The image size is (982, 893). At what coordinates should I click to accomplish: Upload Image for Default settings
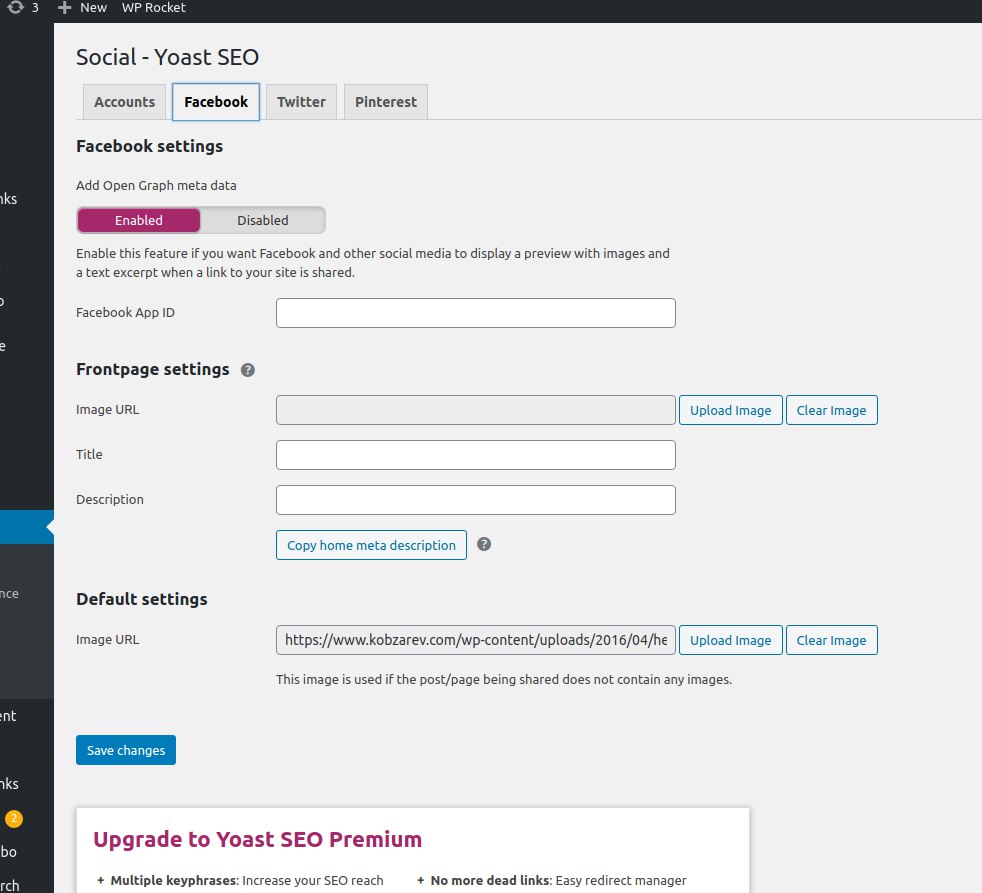731,640
